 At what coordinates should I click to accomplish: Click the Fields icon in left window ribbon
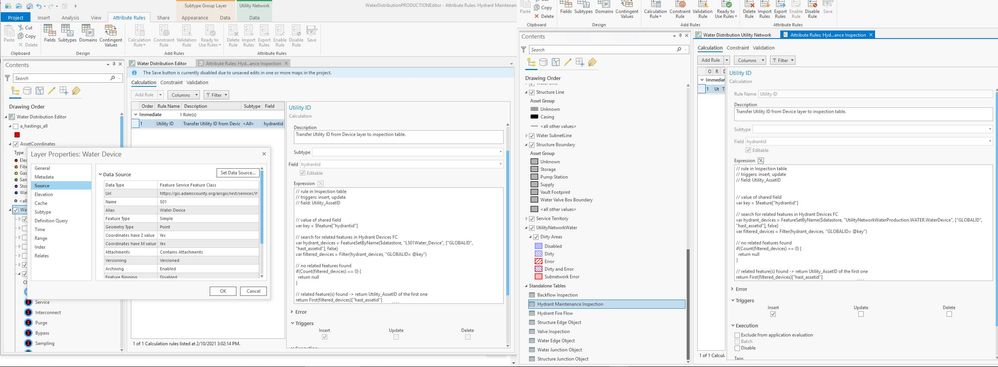click(50, 34)
